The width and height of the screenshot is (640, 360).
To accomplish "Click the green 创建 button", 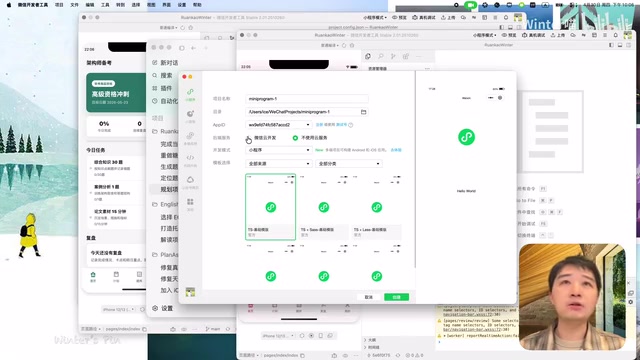I will (x=396, y=297).
